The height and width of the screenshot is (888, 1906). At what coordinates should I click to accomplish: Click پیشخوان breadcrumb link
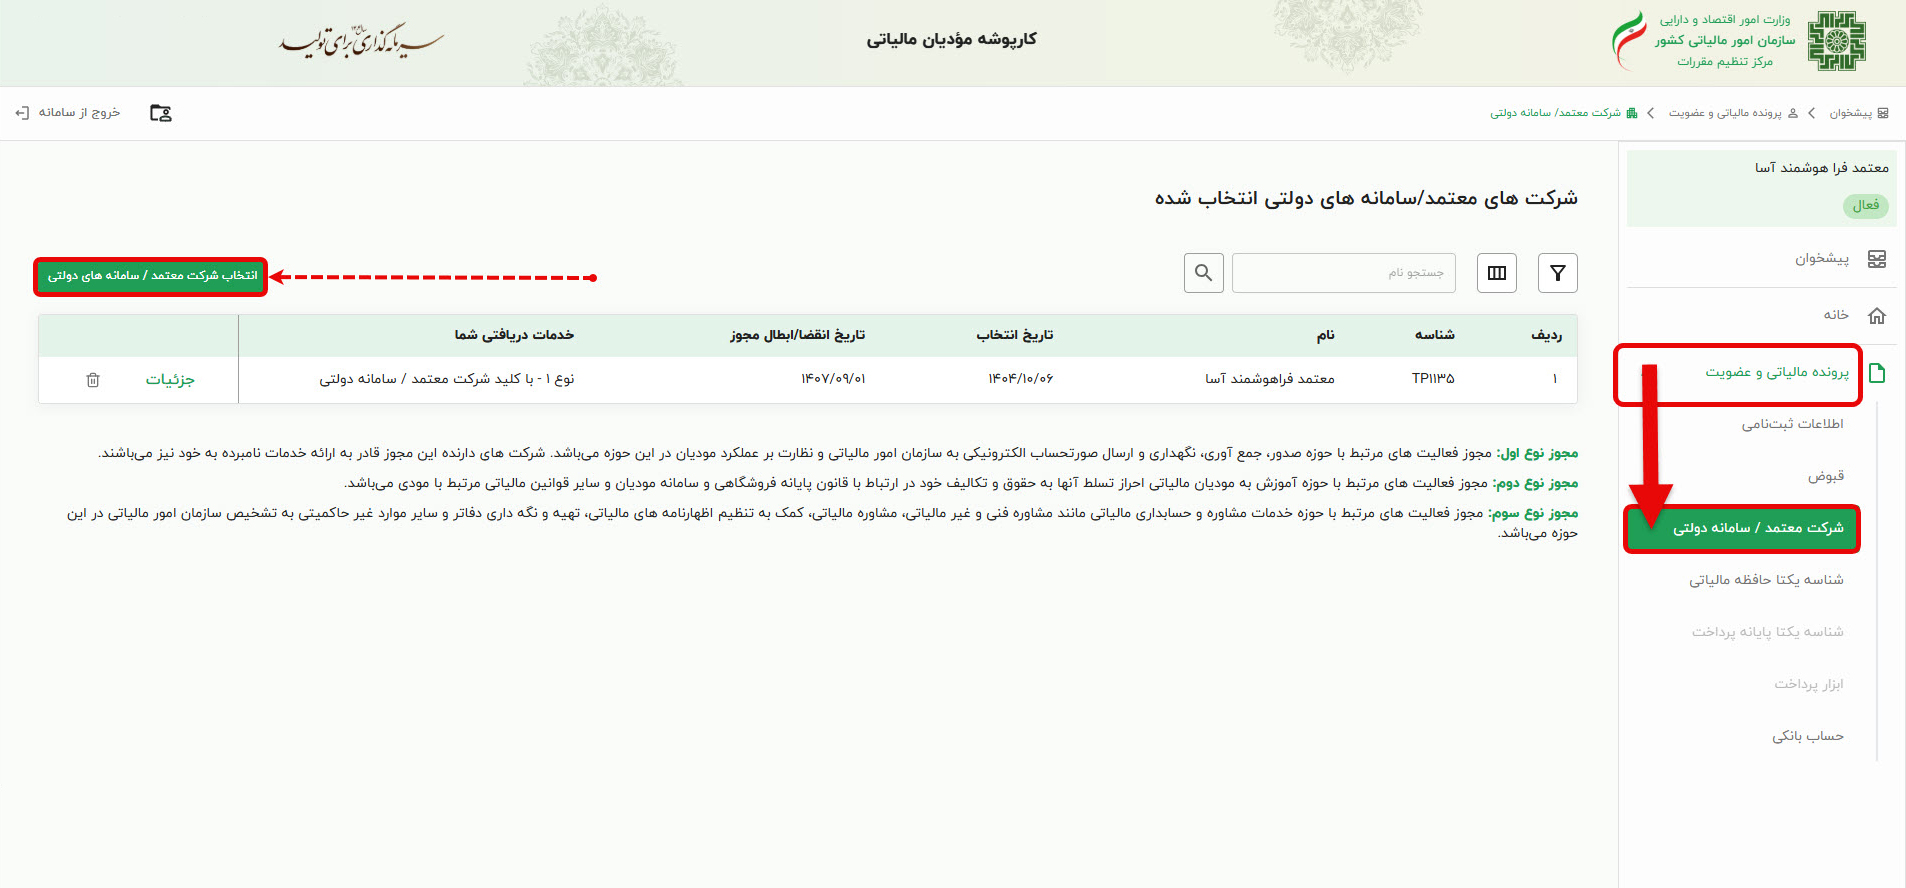1859,113
